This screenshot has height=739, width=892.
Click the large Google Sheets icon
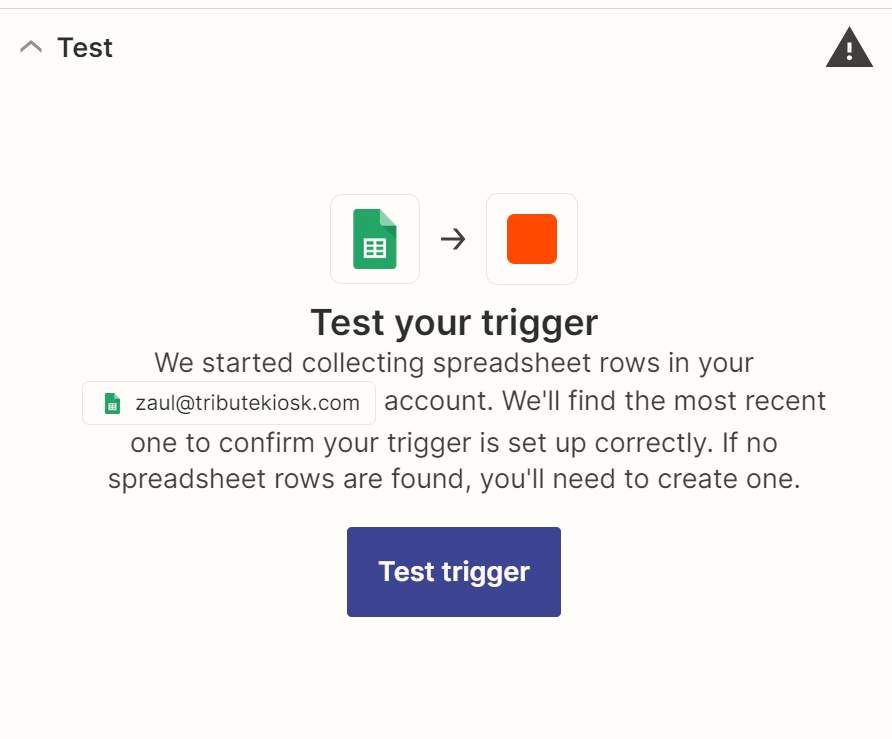[x=375, y=239]
